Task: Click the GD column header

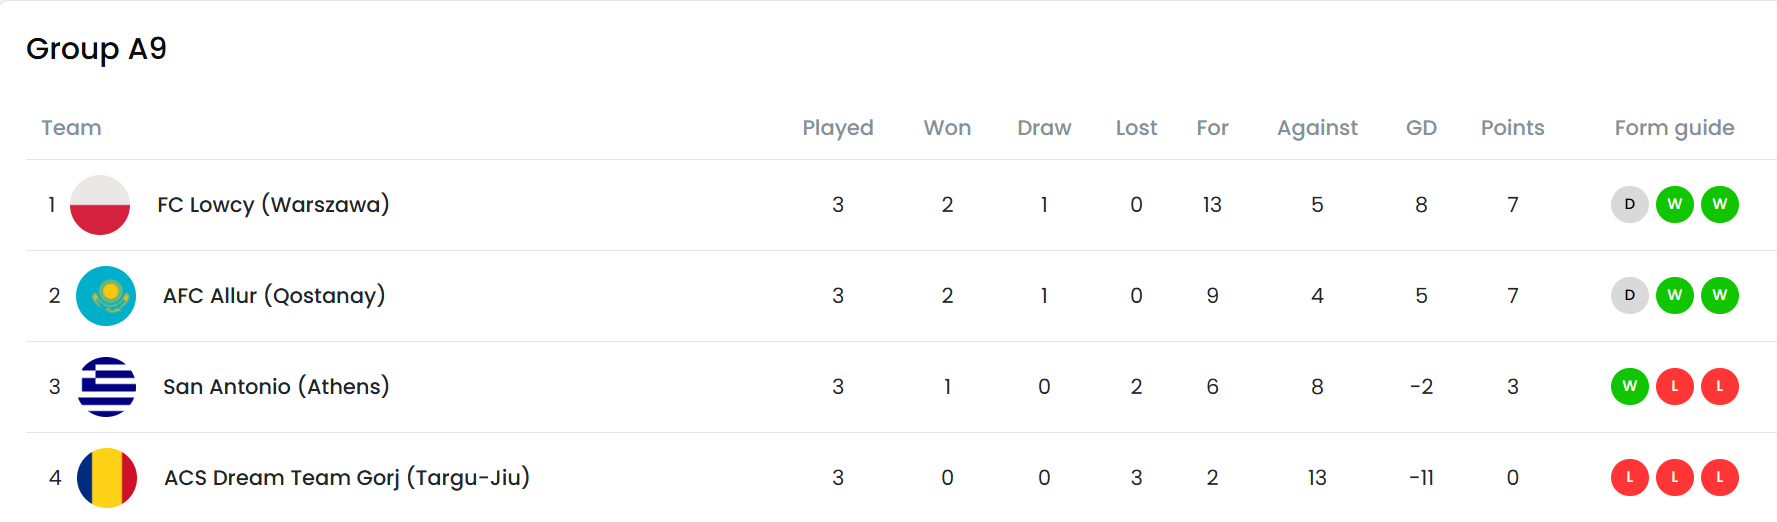Action: pos(1420,128)
